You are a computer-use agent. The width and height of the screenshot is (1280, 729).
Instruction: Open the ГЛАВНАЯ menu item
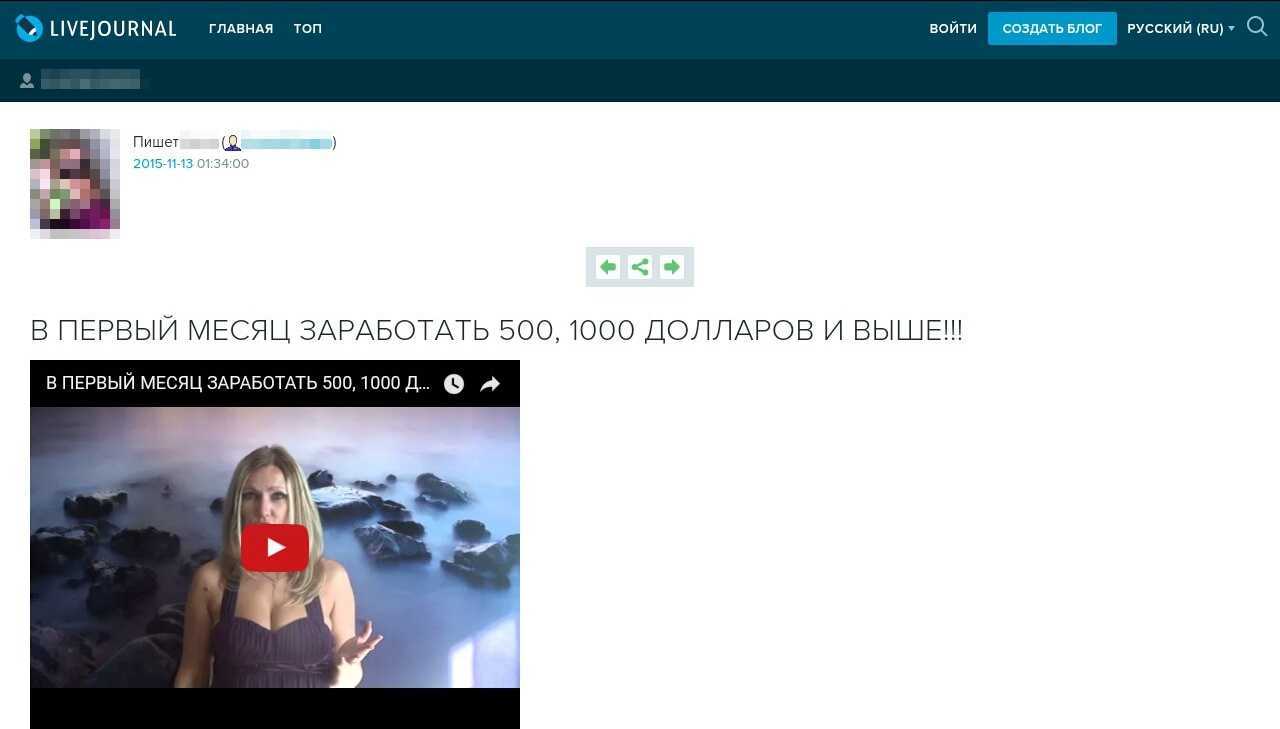coord(241,29)
